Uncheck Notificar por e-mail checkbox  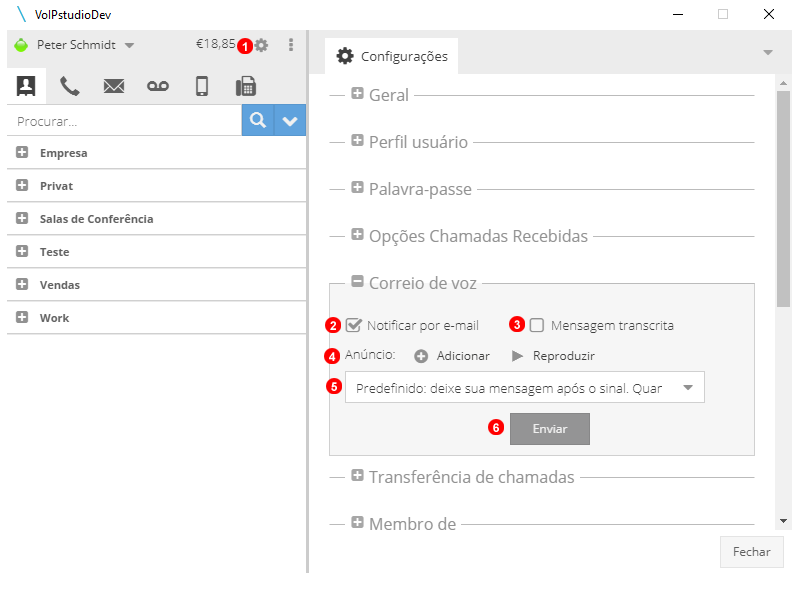pos(354,325)
